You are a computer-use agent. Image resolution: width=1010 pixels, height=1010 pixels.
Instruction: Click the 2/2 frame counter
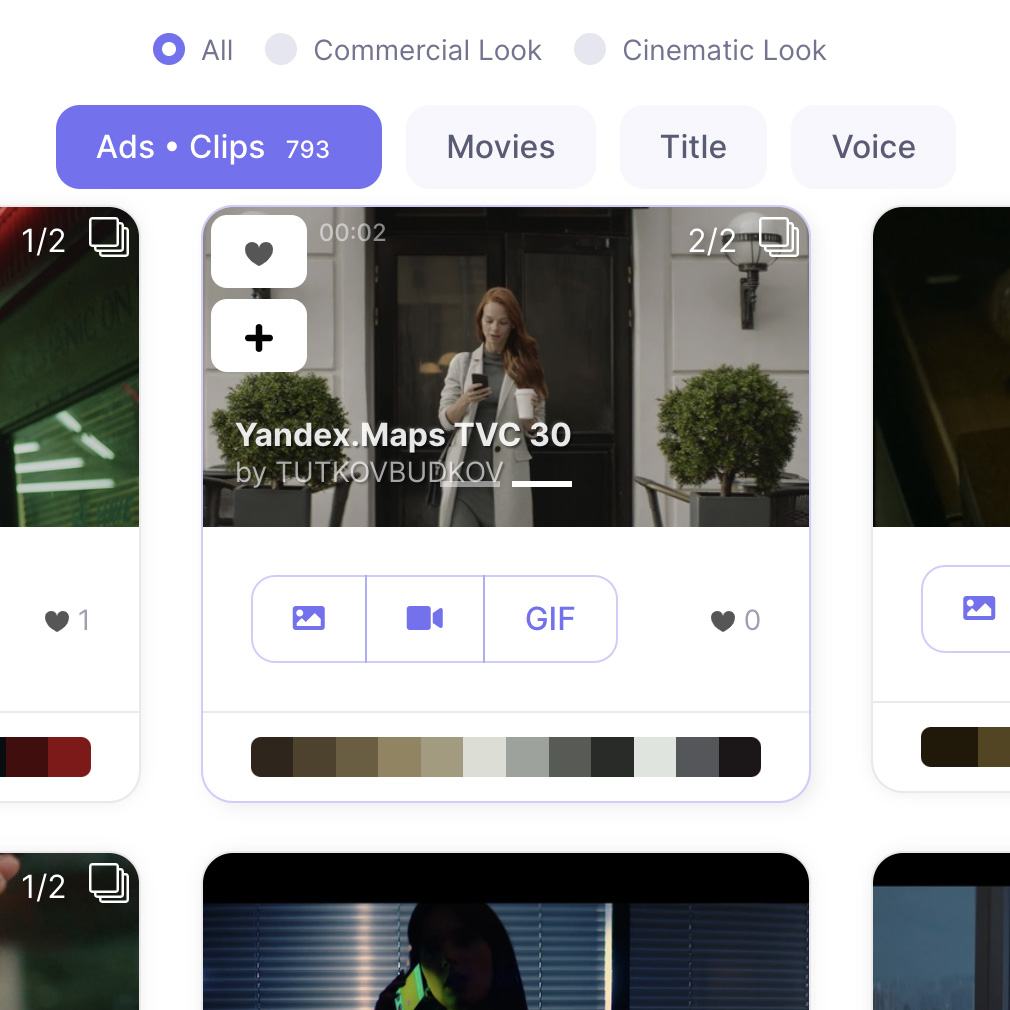[x=712, y=242]
